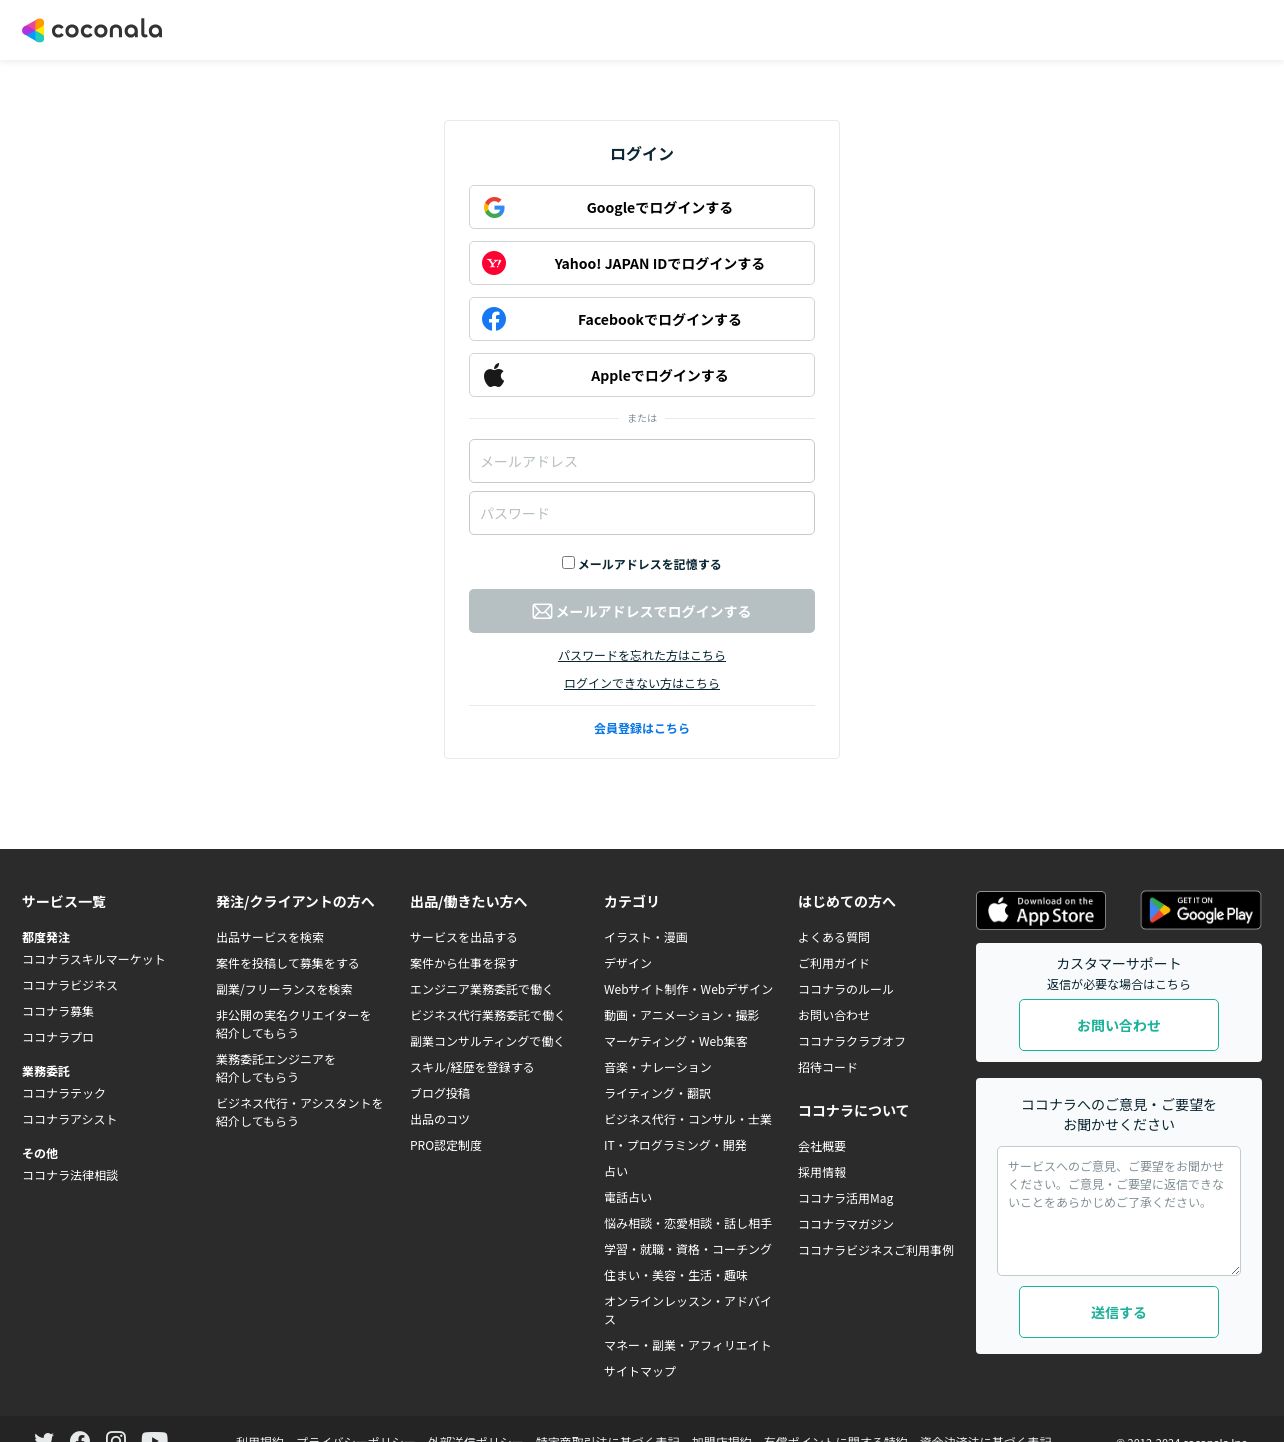Open ココナラビジネスご利用事例 link

click(x=876, y=1251)
